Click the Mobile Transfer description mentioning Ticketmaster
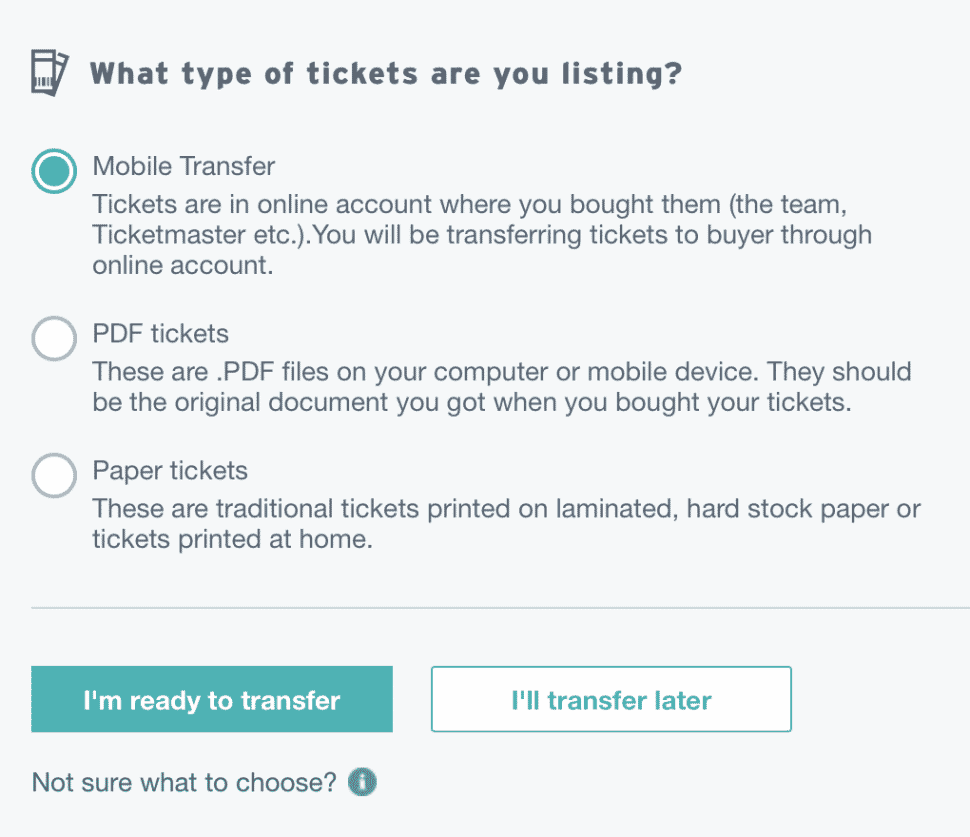This screenshot has height=837, width=970. tap(483, 235)
